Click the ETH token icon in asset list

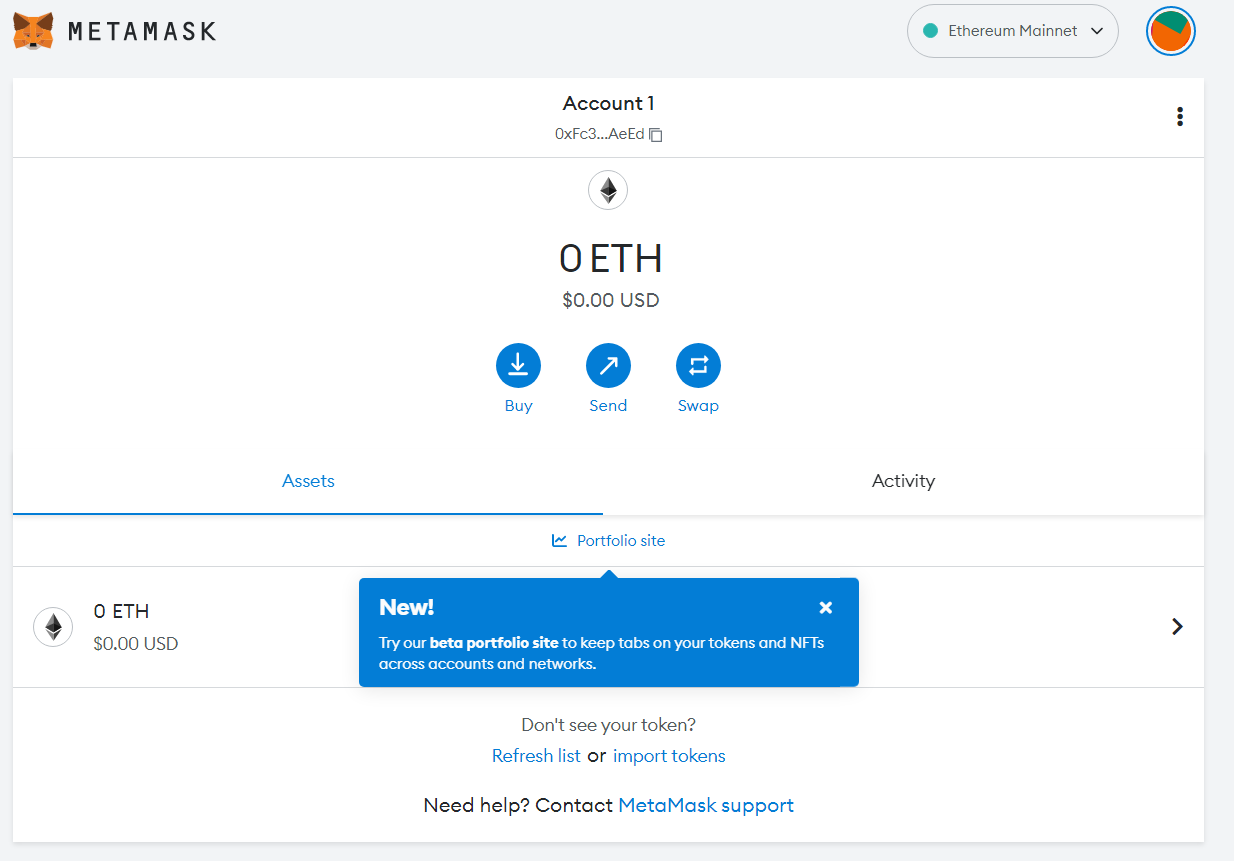coord(53,627)
